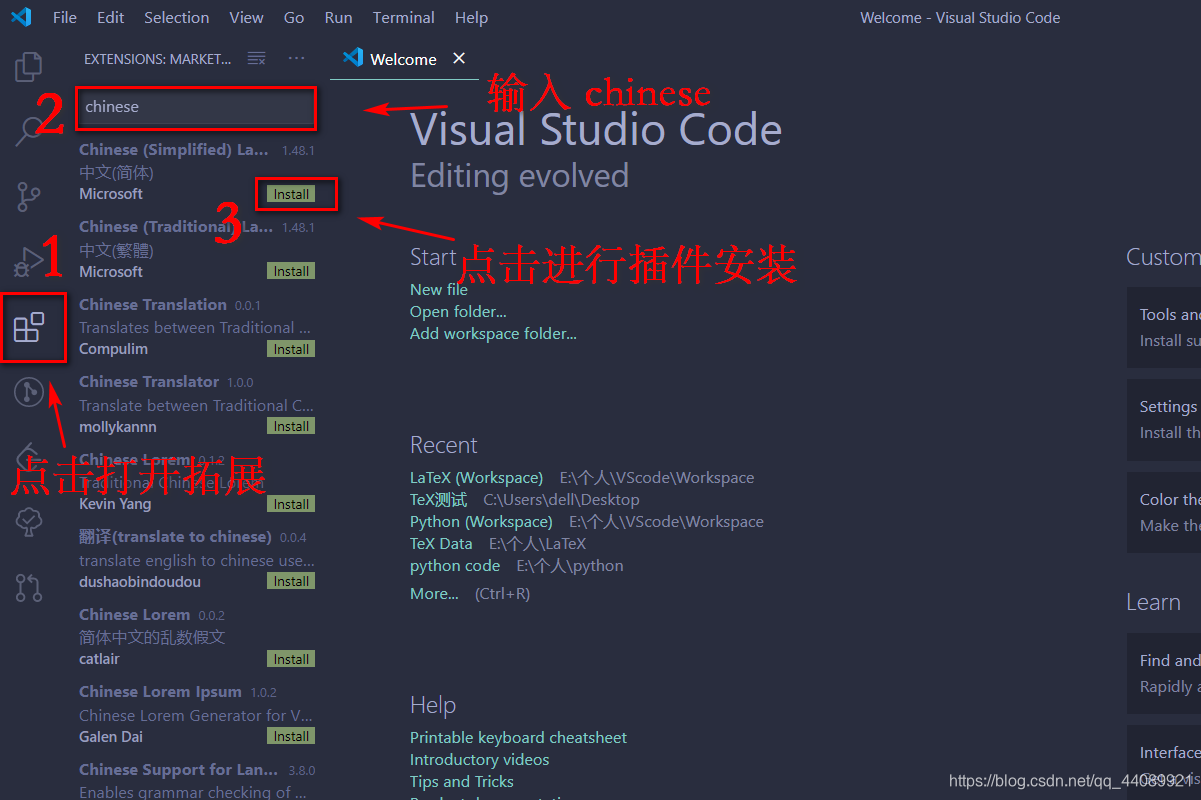Open Tips and Tricks link
The width and height of the screenshot is (1201, 800).
461,782
